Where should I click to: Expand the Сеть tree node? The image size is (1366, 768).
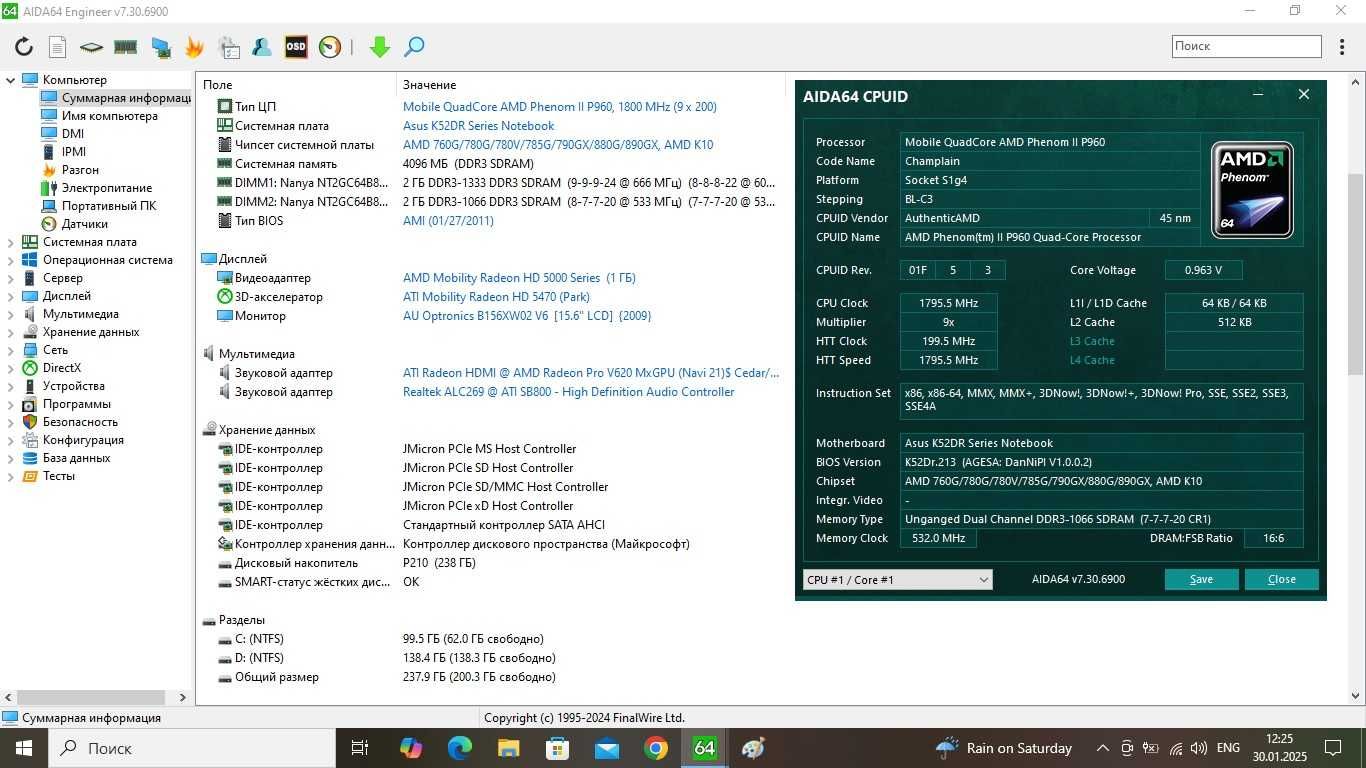[x=11, y=350]
